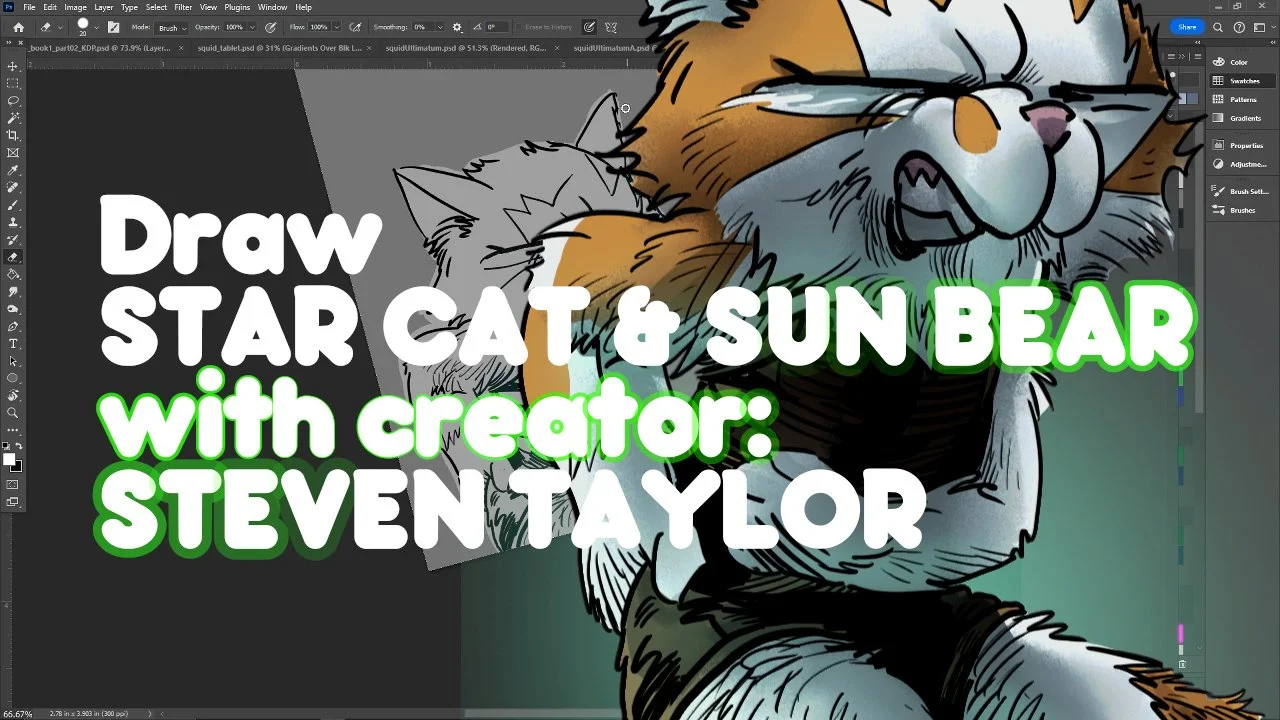Open the Image menu
The image size is (1280, 720).
tap(76, 7)
